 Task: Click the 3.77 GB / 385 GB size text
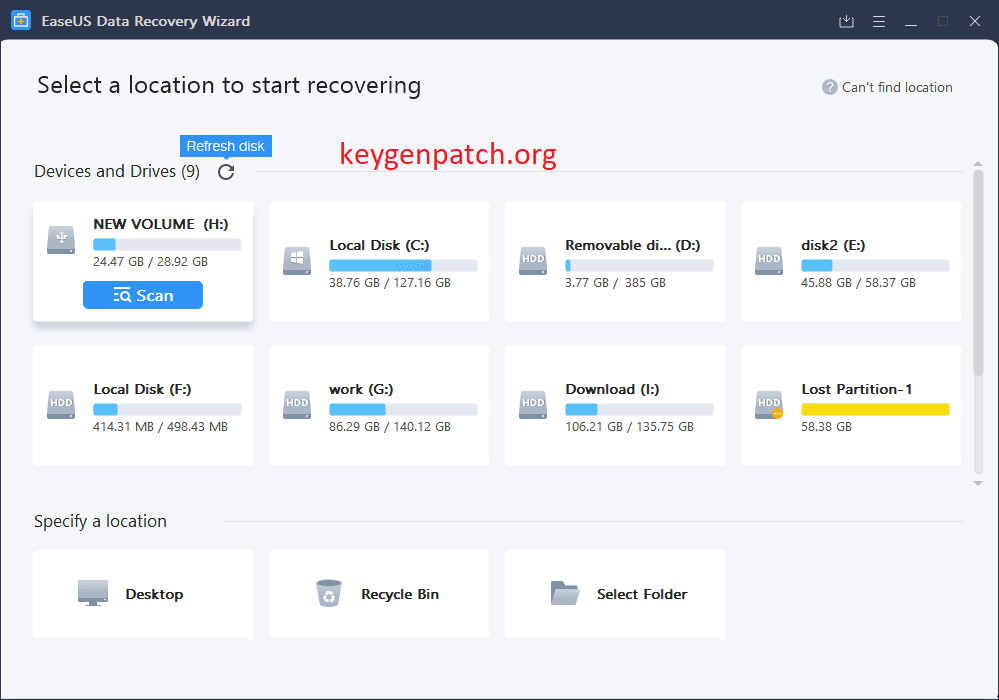pyautogui.click(x=615, y=283)
